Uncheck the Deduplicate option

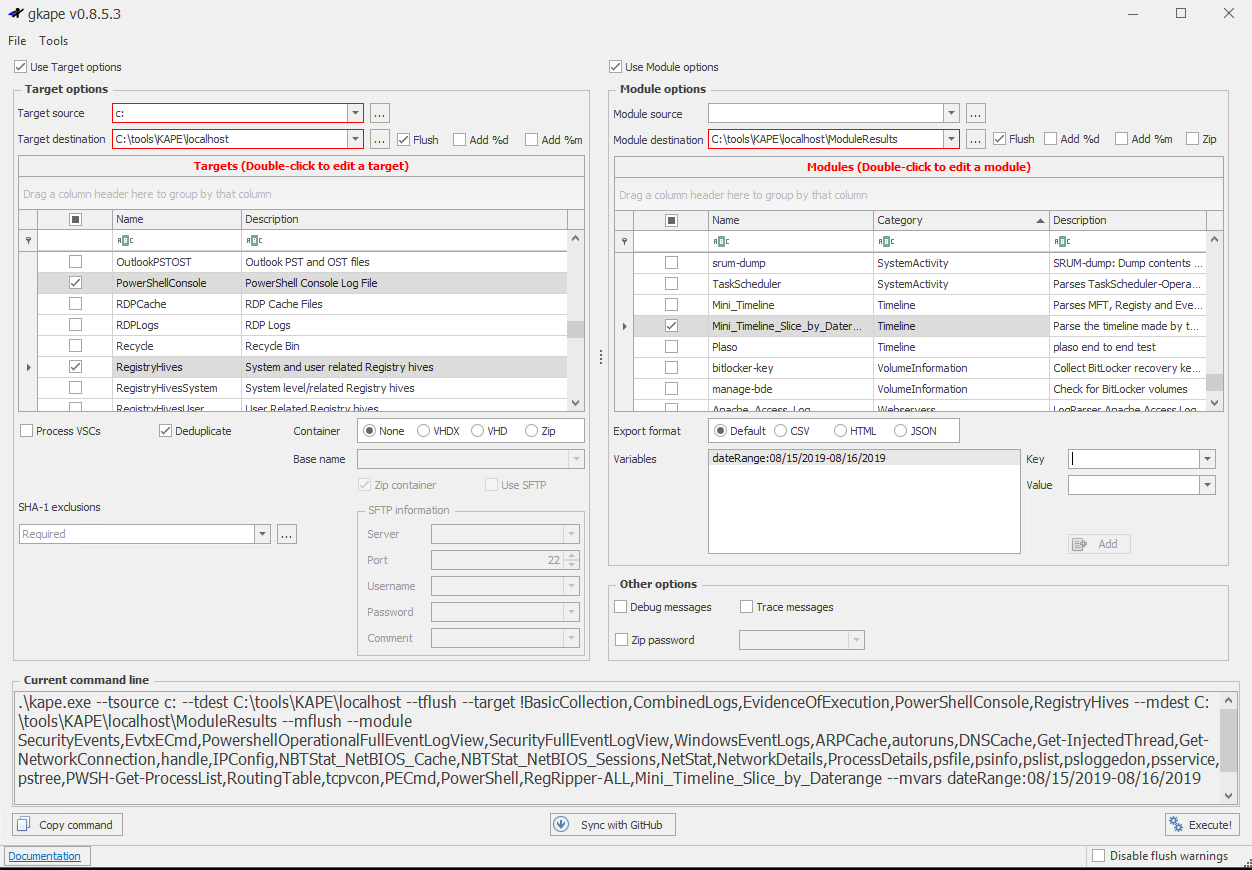pos(166,431)
